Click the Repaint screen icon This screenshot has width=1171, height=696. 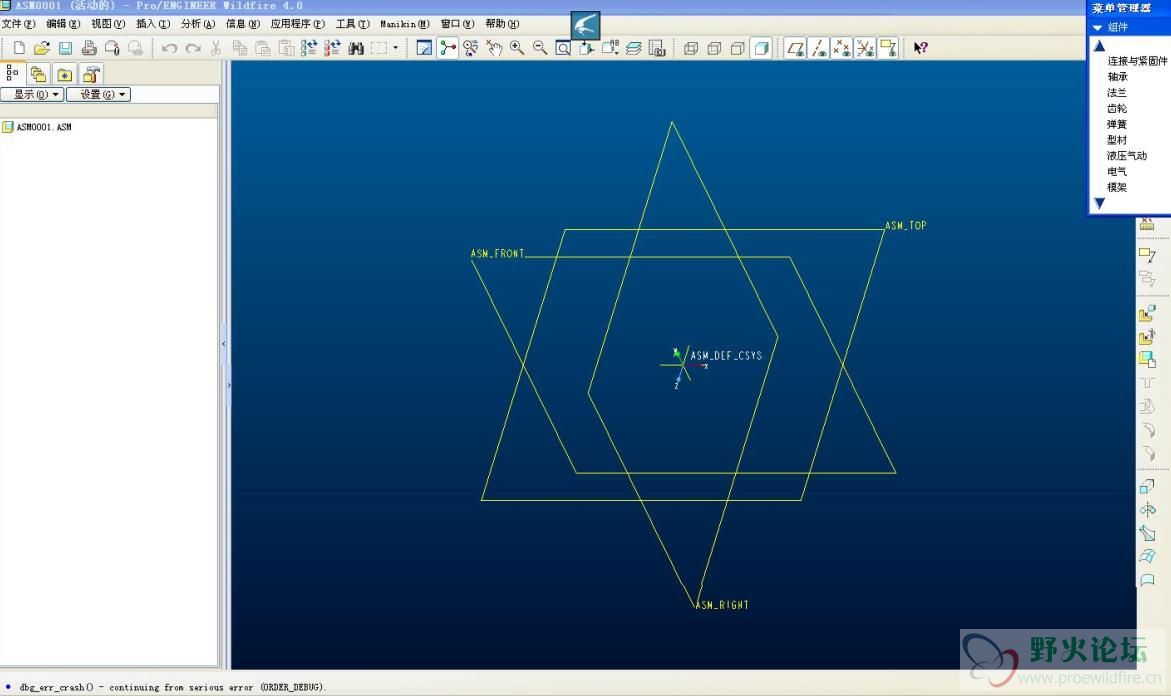click(x=424, y=49)
